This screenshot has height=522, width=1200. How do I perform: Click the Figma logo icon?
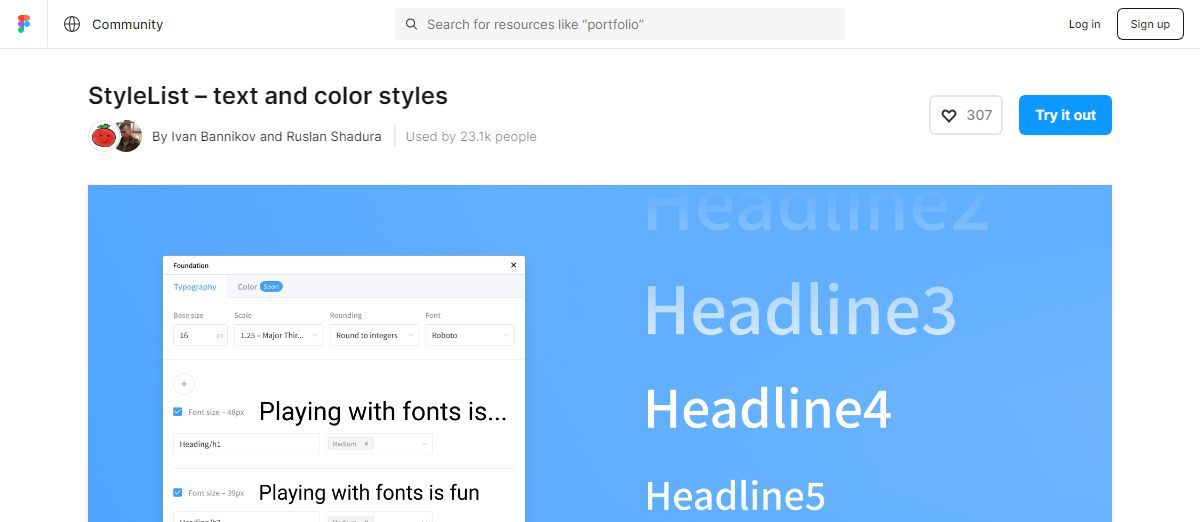tap(24, 24)
